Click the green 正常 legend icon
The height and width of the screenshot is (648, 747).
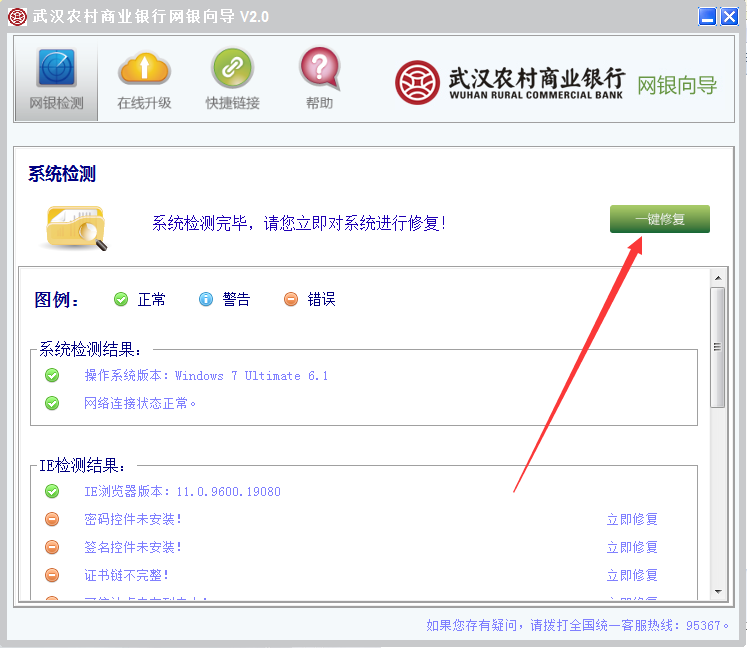(x=121, y=299)
